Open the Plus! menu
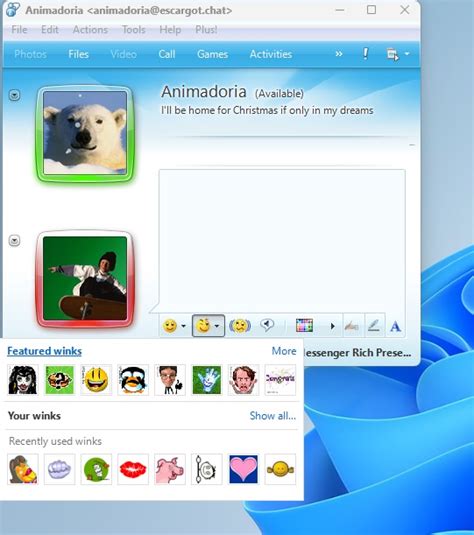Image resolution: width=474 pixels, height=535 pixels. tap(206, 30)
